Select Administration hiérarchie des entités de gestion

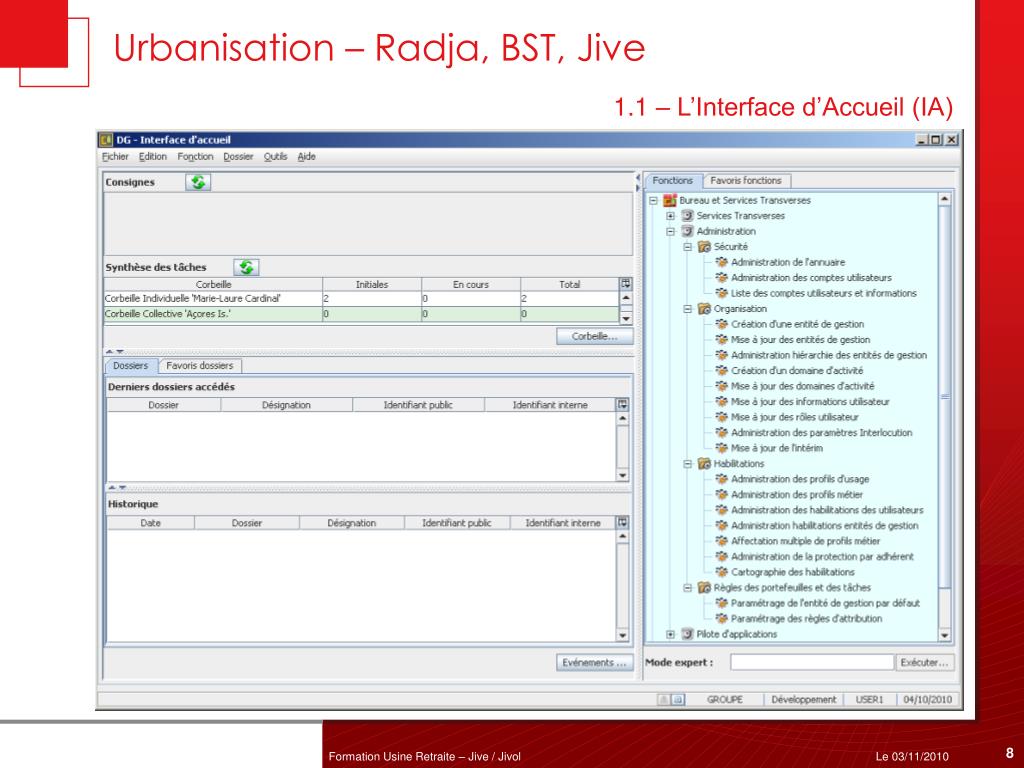point(829,355)
